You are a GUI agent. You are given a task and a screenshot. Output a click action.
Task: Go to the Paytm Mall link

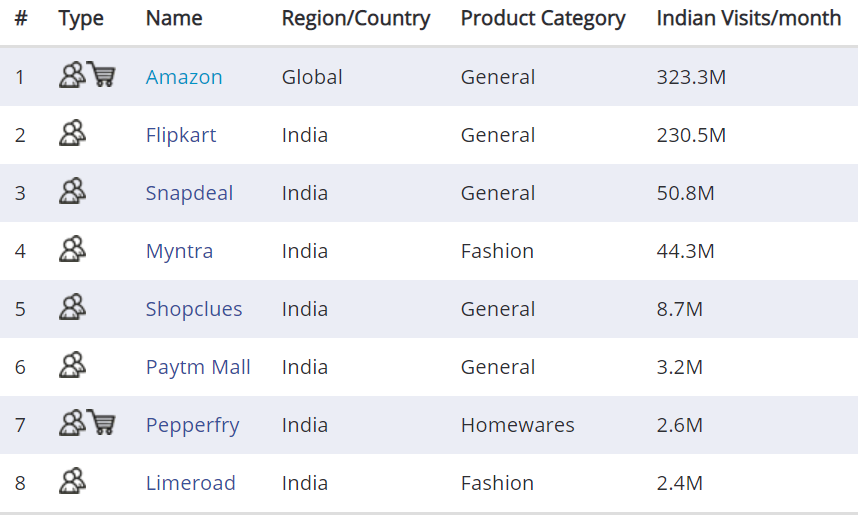[198, 367]
